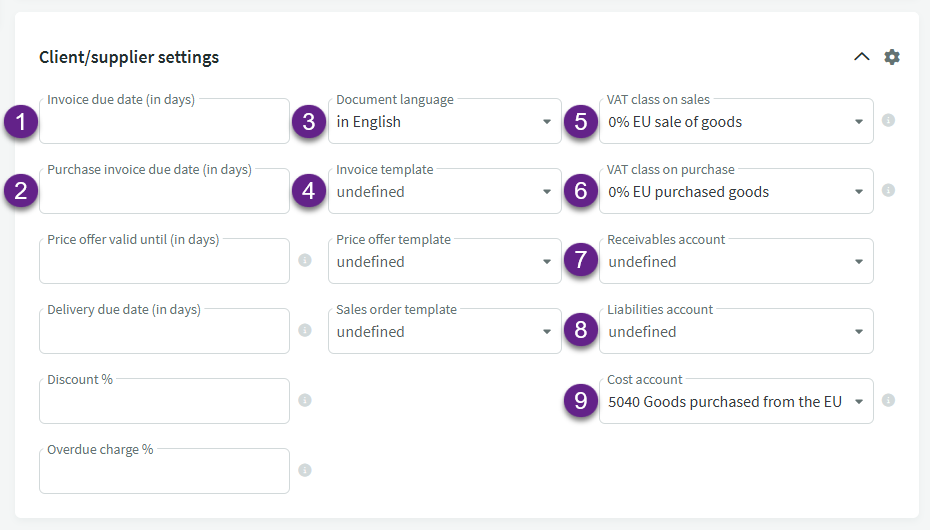Click info icon beside Overdue charge %

(305, 471)
